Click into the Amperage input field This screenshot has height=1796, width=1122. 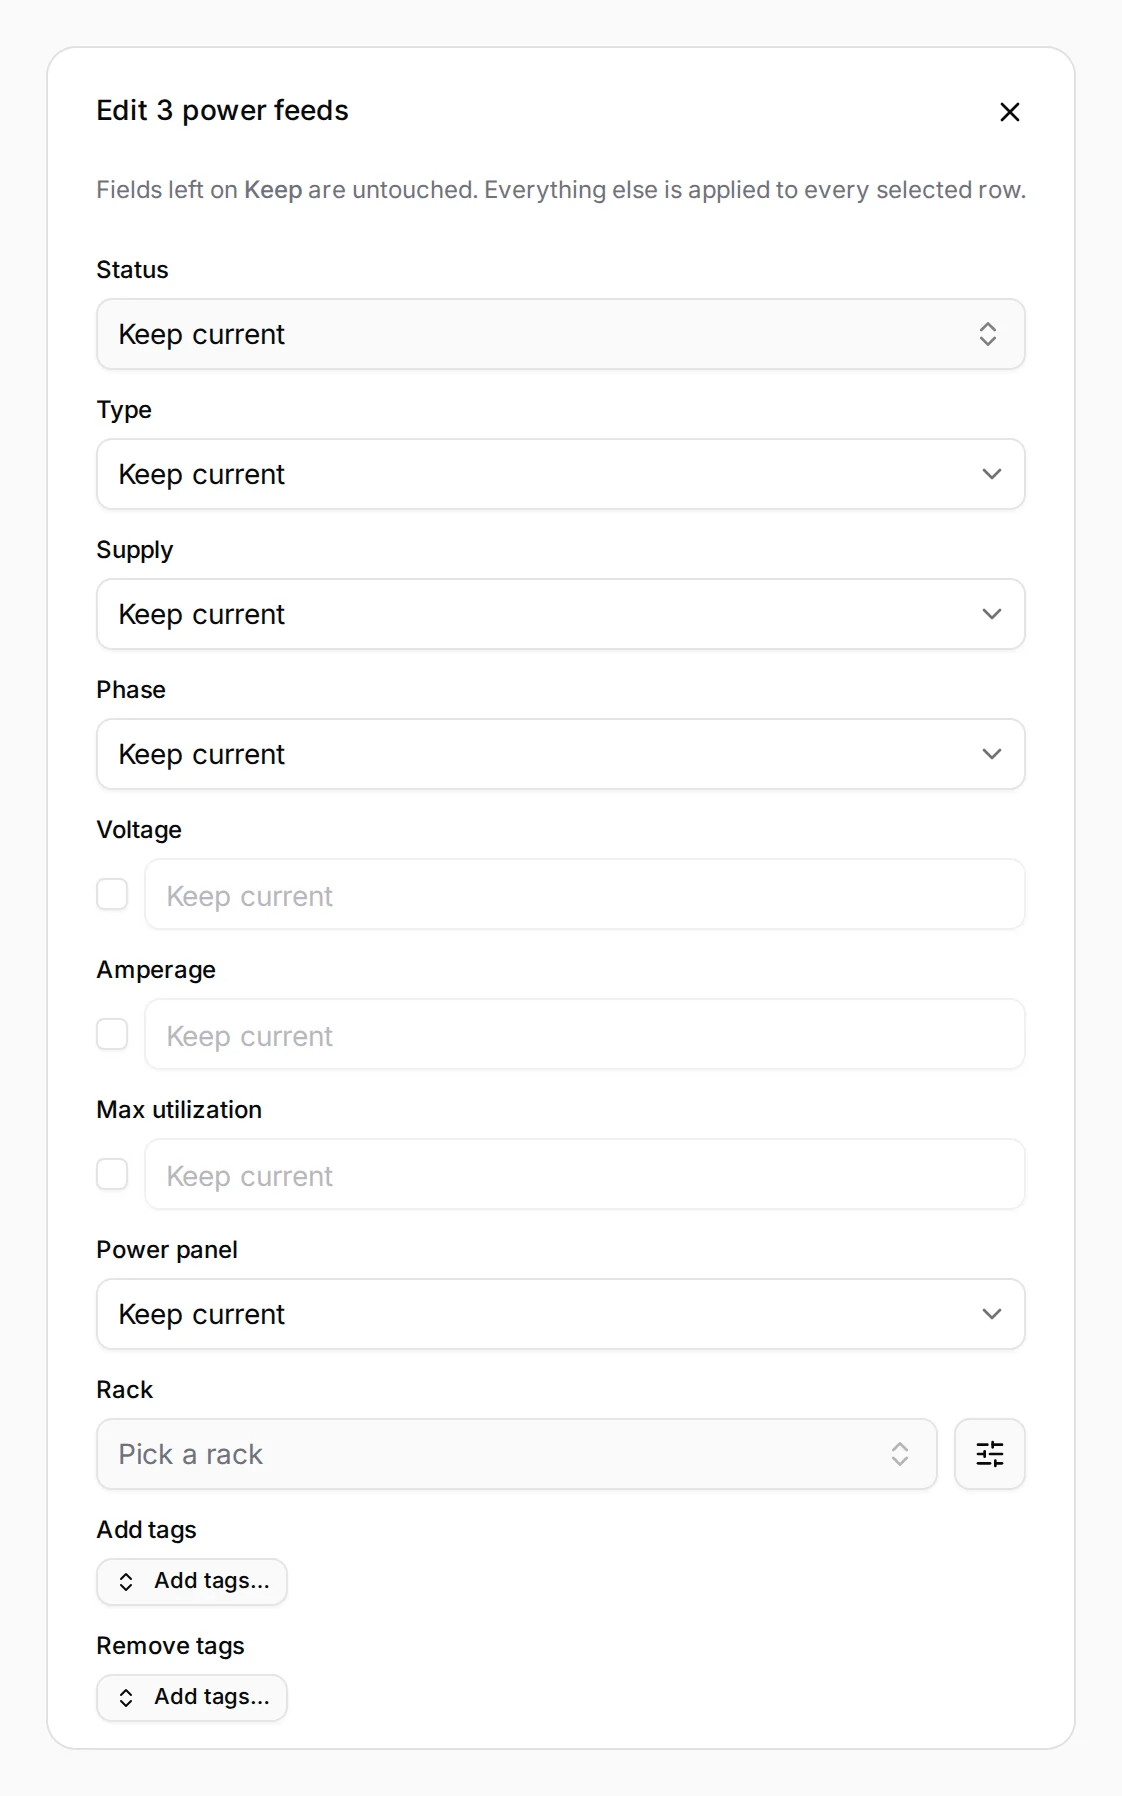point(585,1034)
